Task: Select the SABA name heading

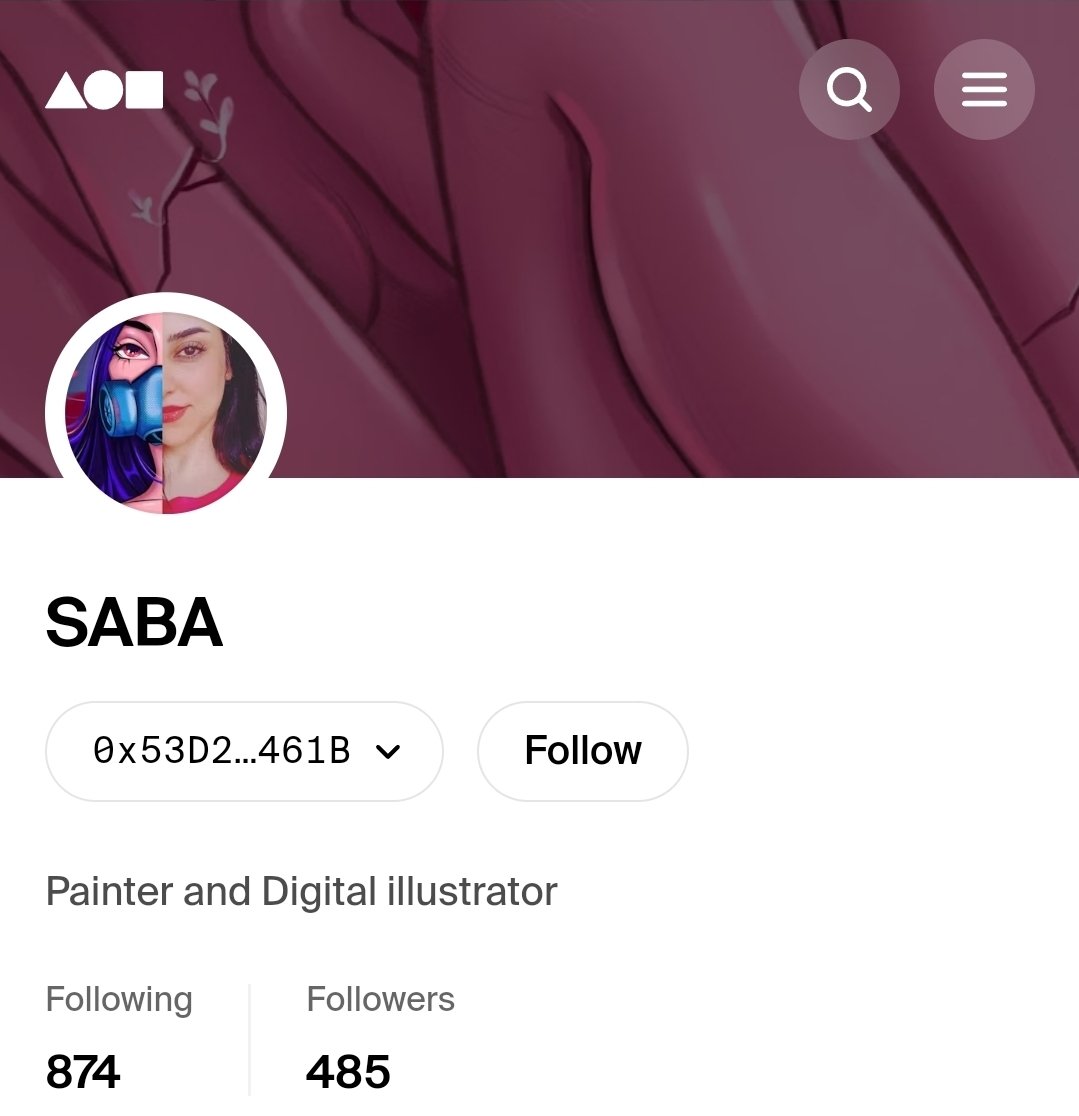Action: click(x=134, y=623)
